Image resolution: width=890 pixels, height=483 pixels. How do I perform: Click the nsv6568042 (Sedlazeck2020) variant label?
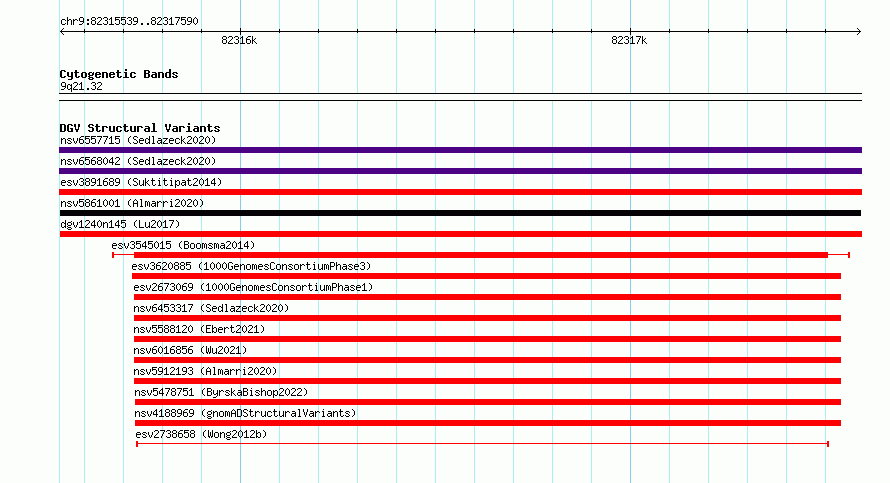click(138, 161)
